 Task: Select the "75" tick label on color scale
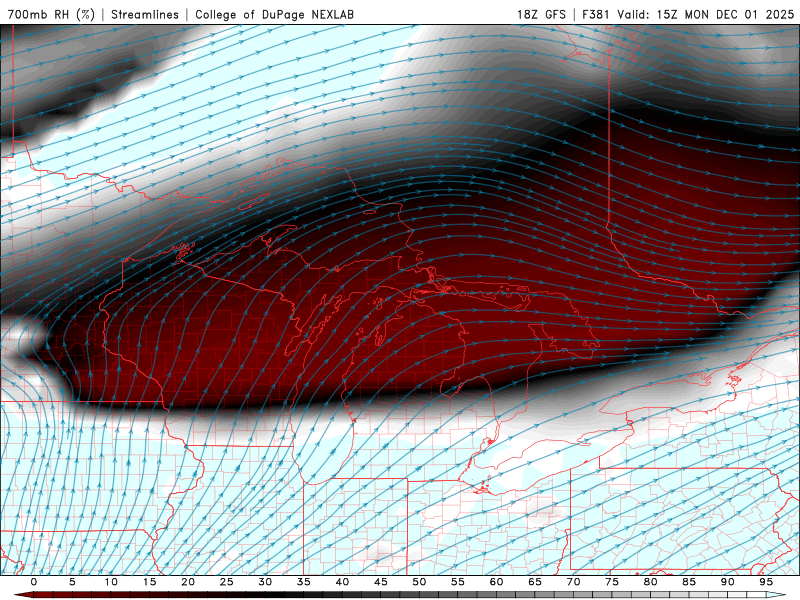click(x=612, y=582)
